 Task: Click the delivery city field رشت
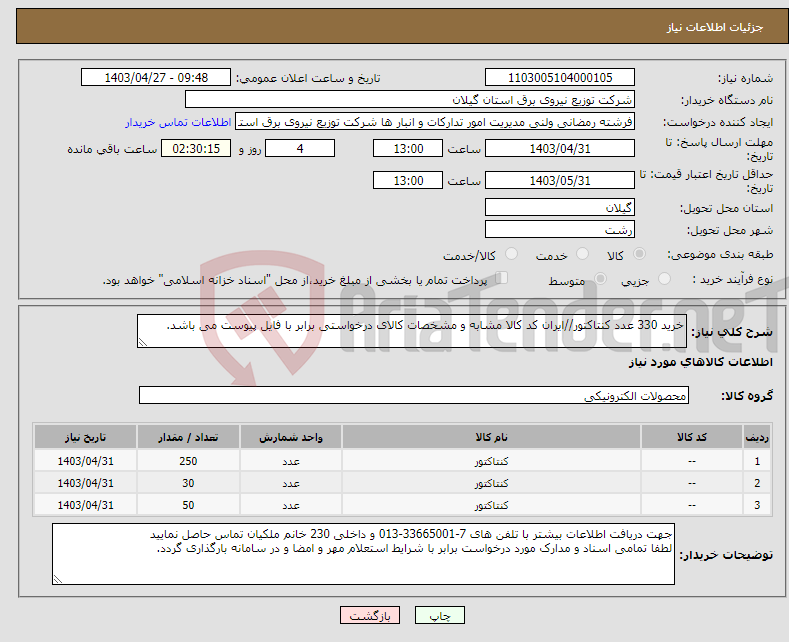[x=560, y=229]
